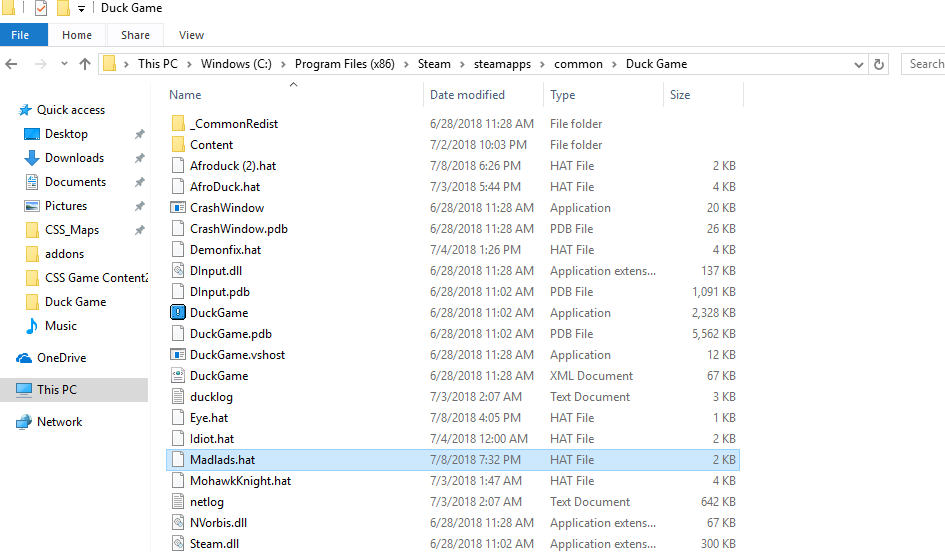
Task: Click the Back navigation arrow
Action: click(11, 64)
